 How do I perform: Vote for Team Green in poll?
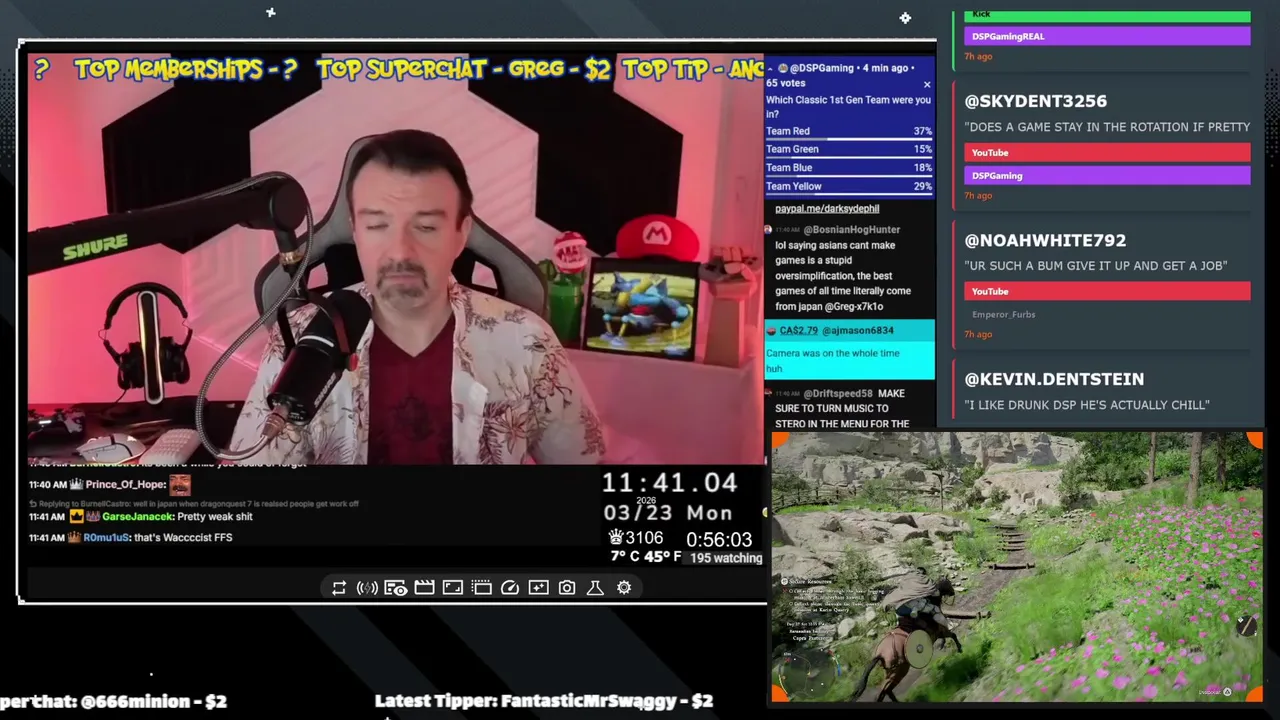(x=849, y=149)
